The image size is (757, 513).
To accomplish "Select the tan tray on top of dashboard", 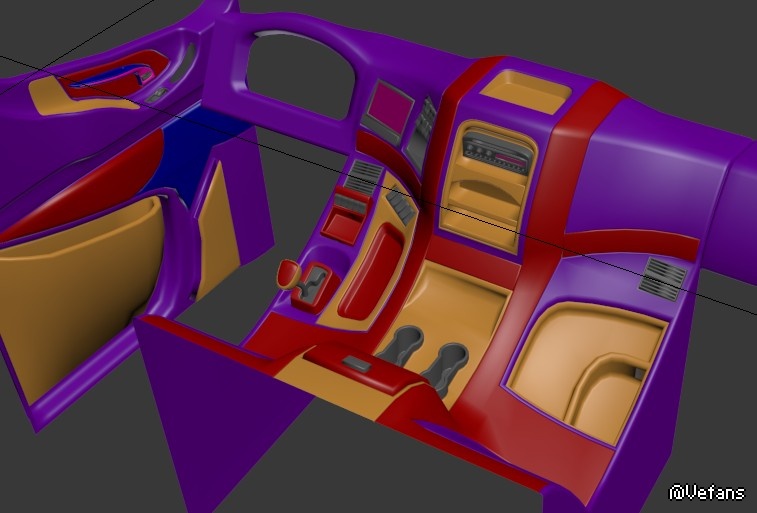I will [x=525, y=92].
